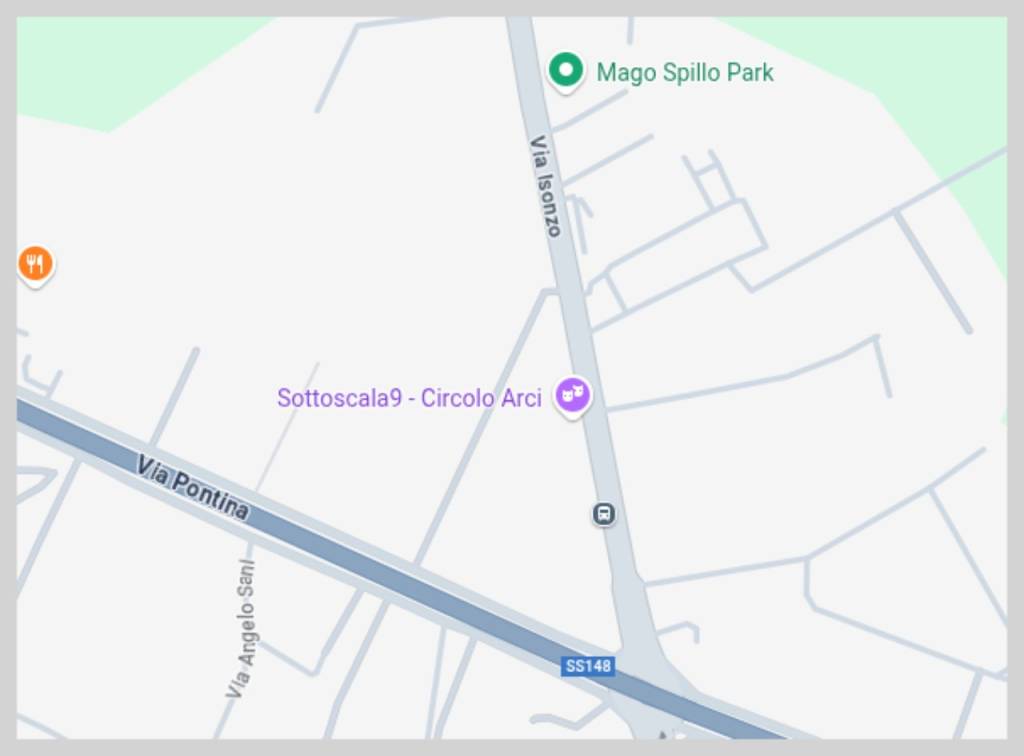Click the orange fork and knife restaurant pin
Image resolution: width=1024 pixels, height=756 pixels.
(35, 265)
